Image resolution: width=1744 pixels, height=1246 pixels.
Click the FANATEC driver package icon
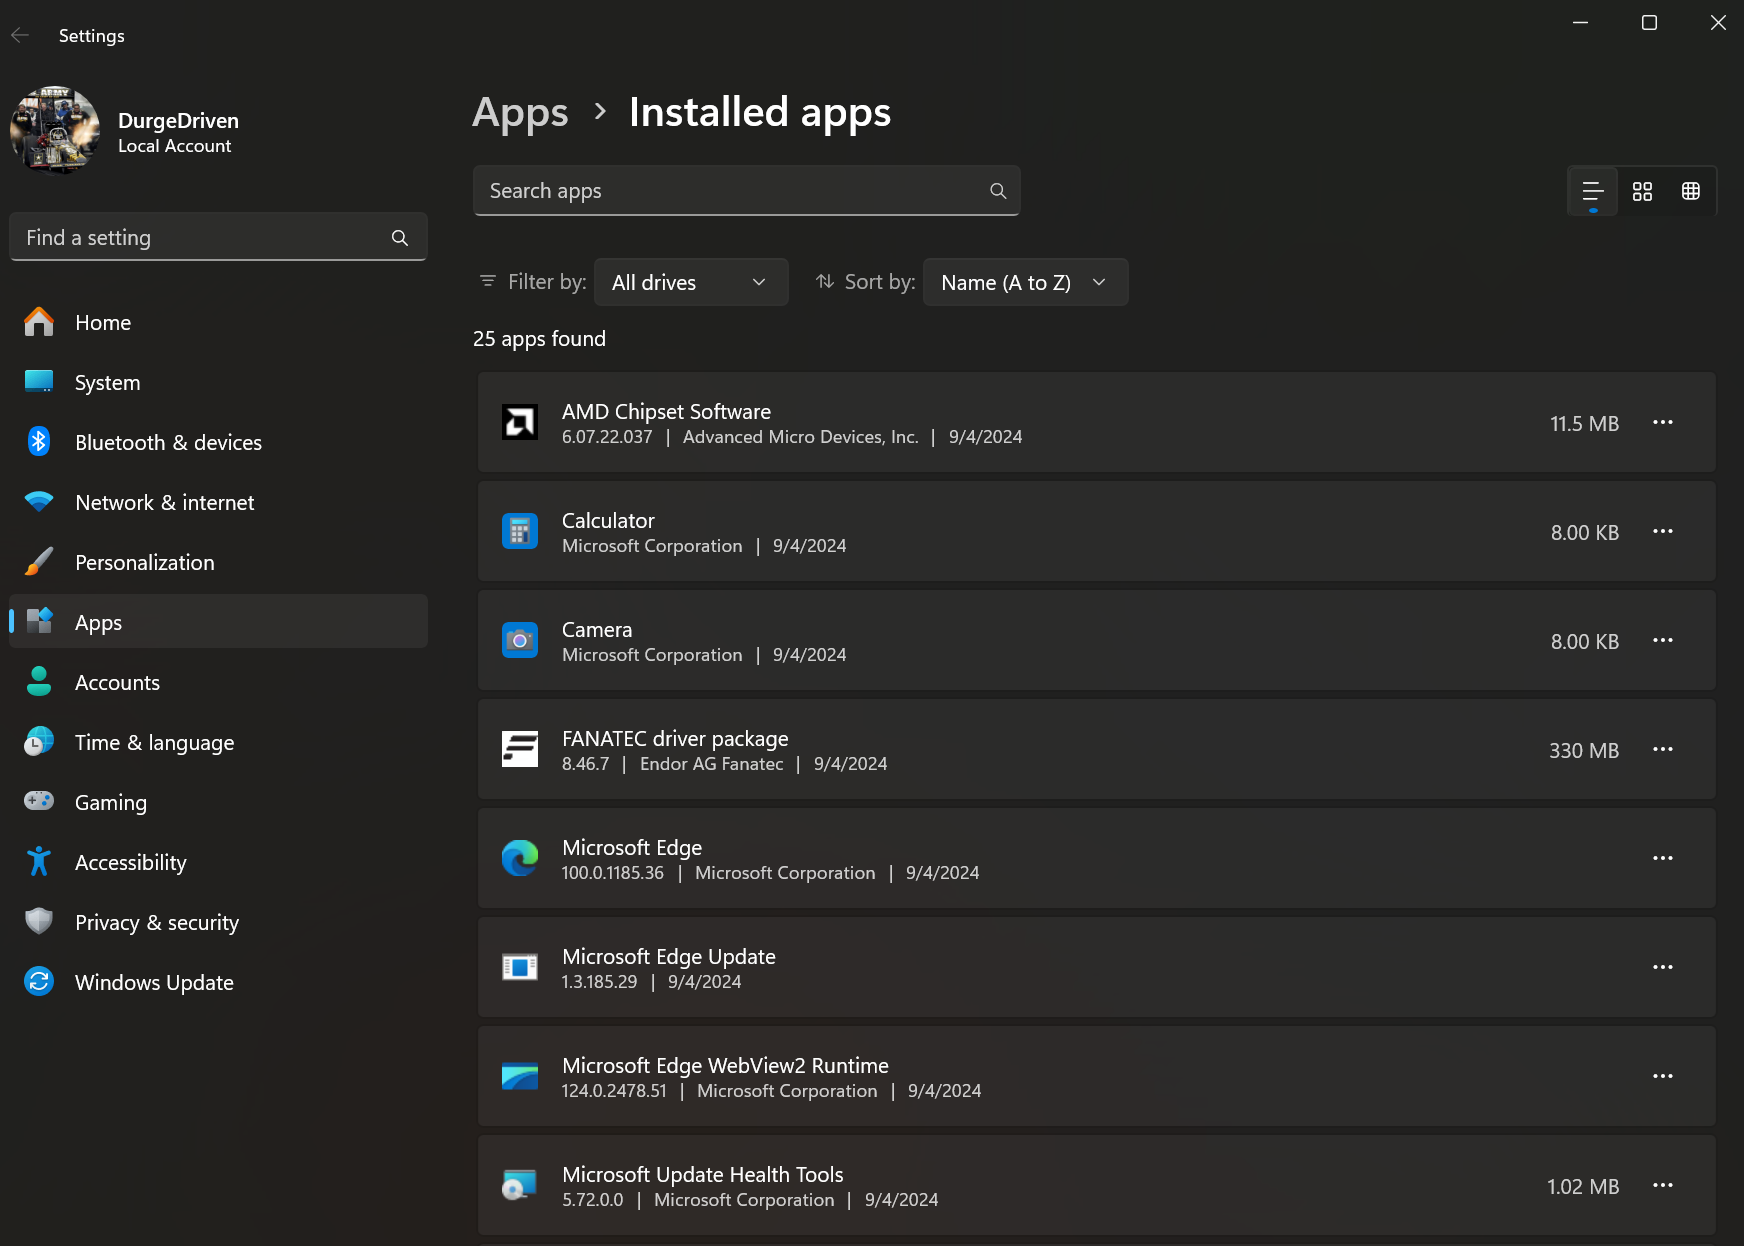coord(520,749)
